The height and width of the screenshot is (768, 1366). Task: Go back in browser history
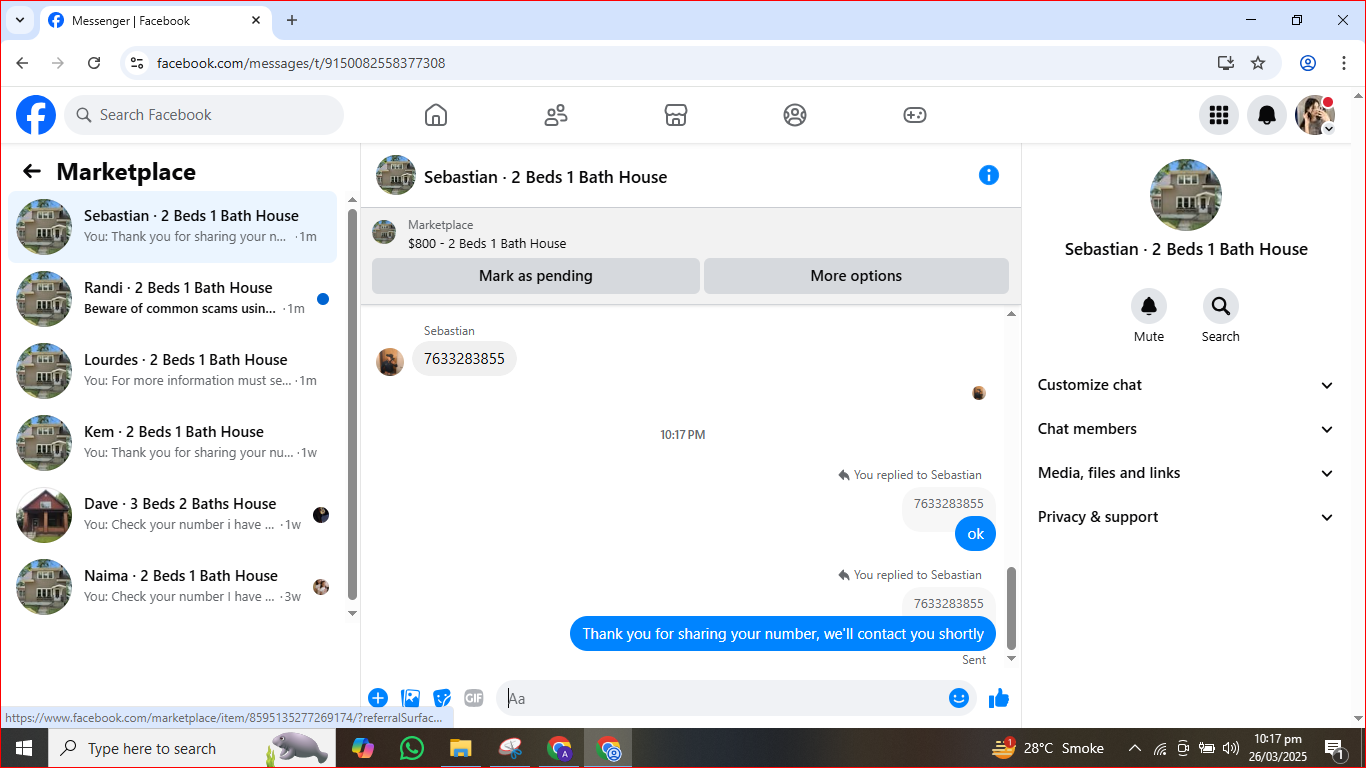click(x=22, y=63)
